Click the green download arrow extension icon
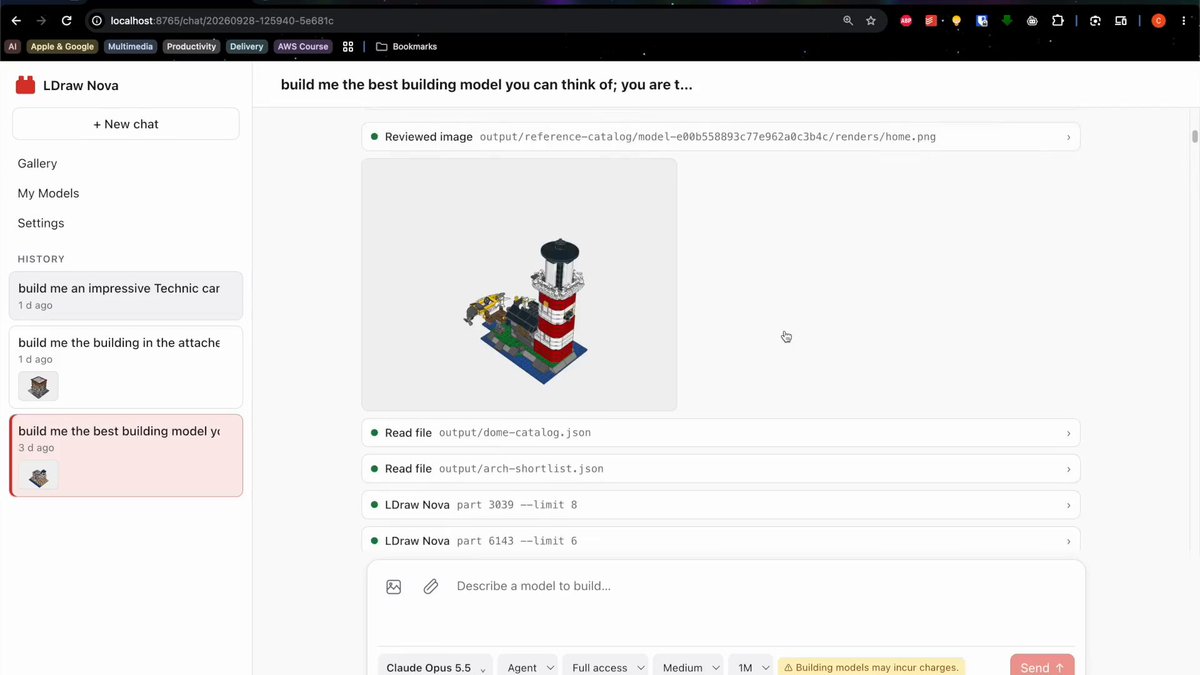Image resolution: width=1200 pixels, height=675 pixels. click(1007, 20)
